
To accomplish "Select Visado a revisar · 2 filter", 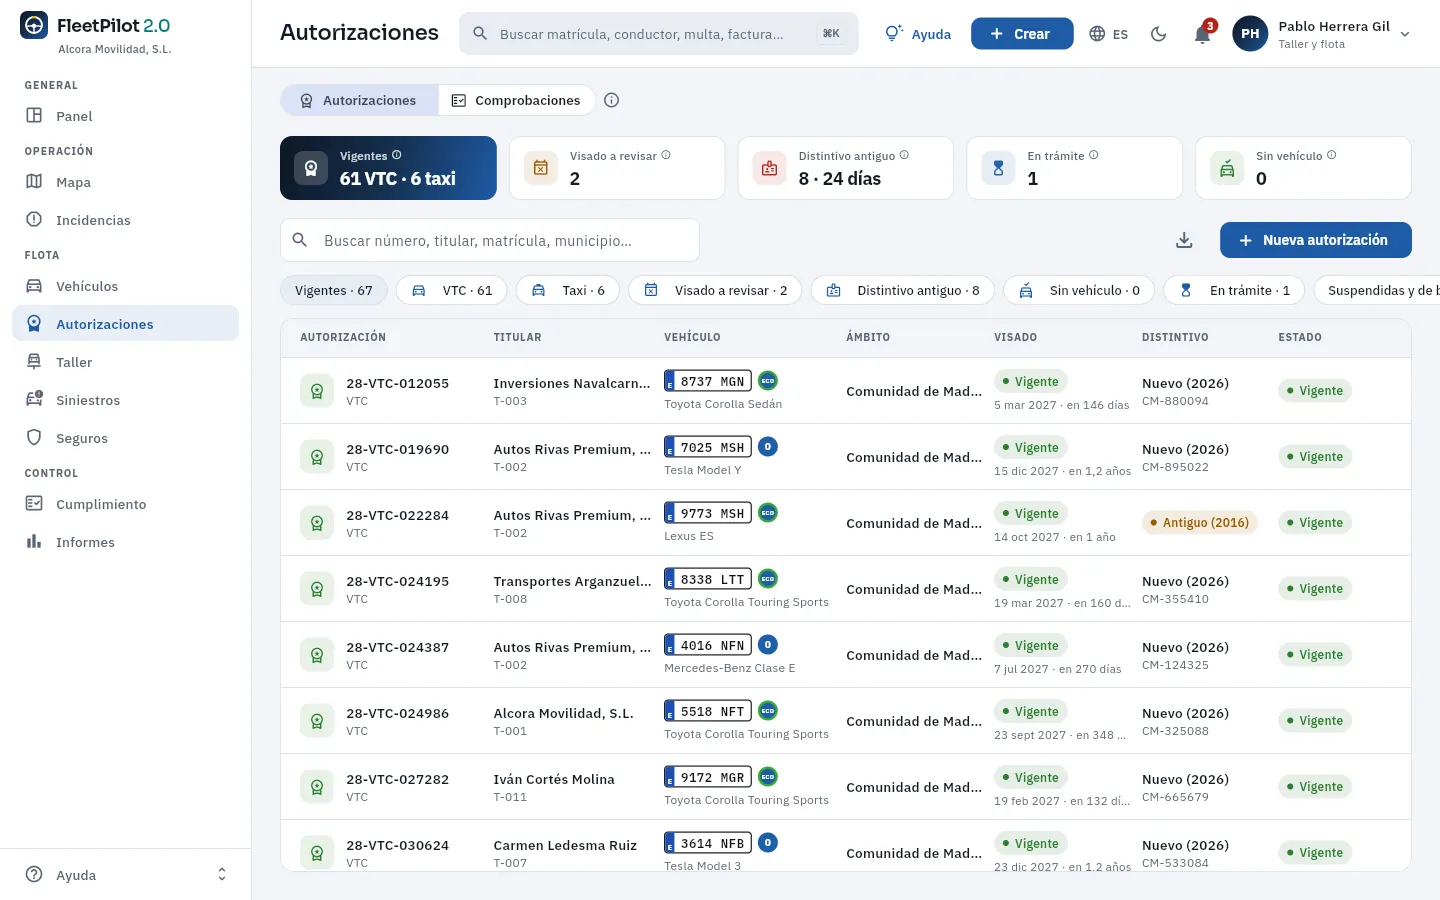I will [x=715, y=290].
